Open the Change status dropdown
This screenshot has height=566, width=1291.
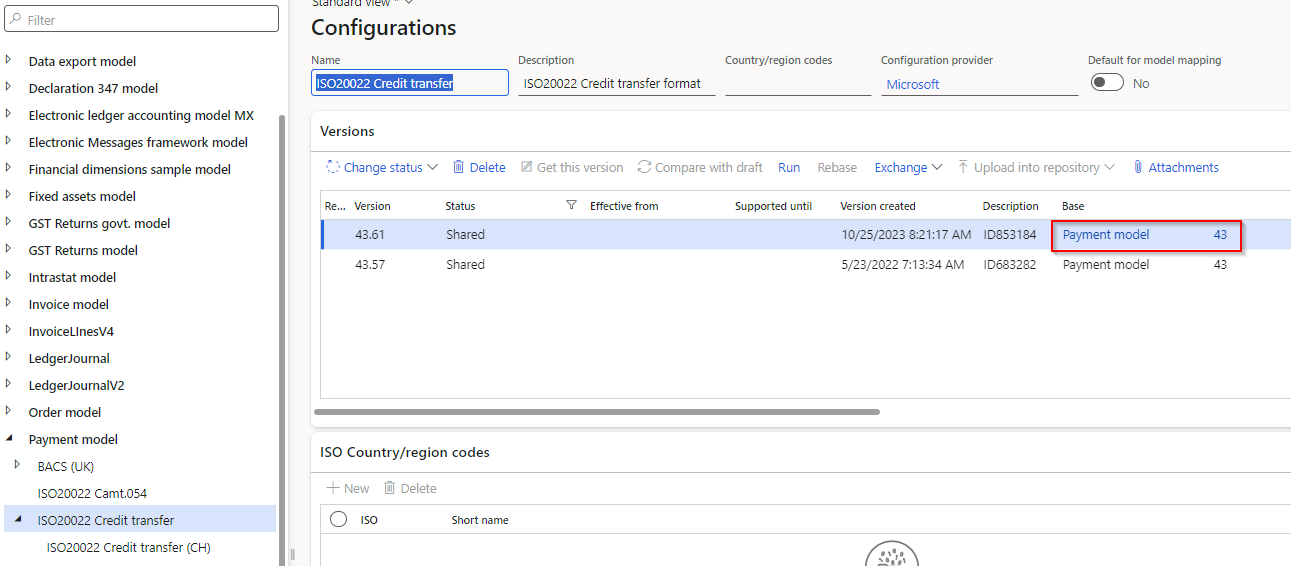click(x=382, y=167)
